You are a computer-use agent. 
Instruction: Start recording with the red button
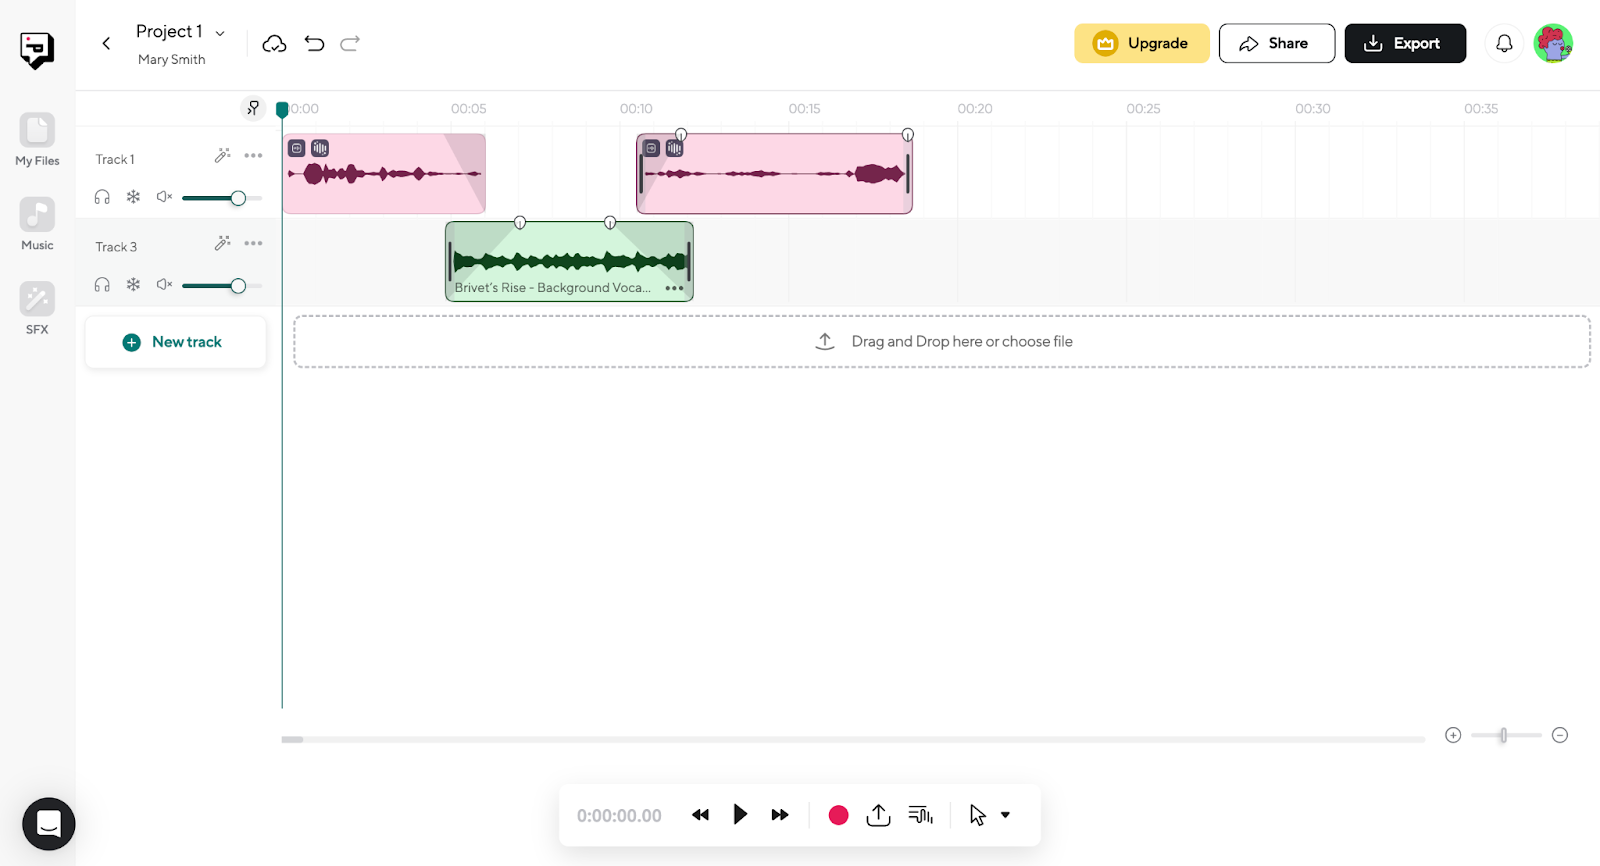pos(838,815)
